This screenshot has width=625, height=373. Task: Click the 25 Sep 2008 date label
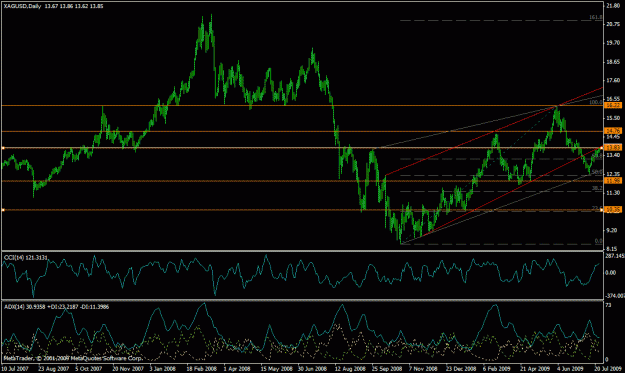coord(387,369)
